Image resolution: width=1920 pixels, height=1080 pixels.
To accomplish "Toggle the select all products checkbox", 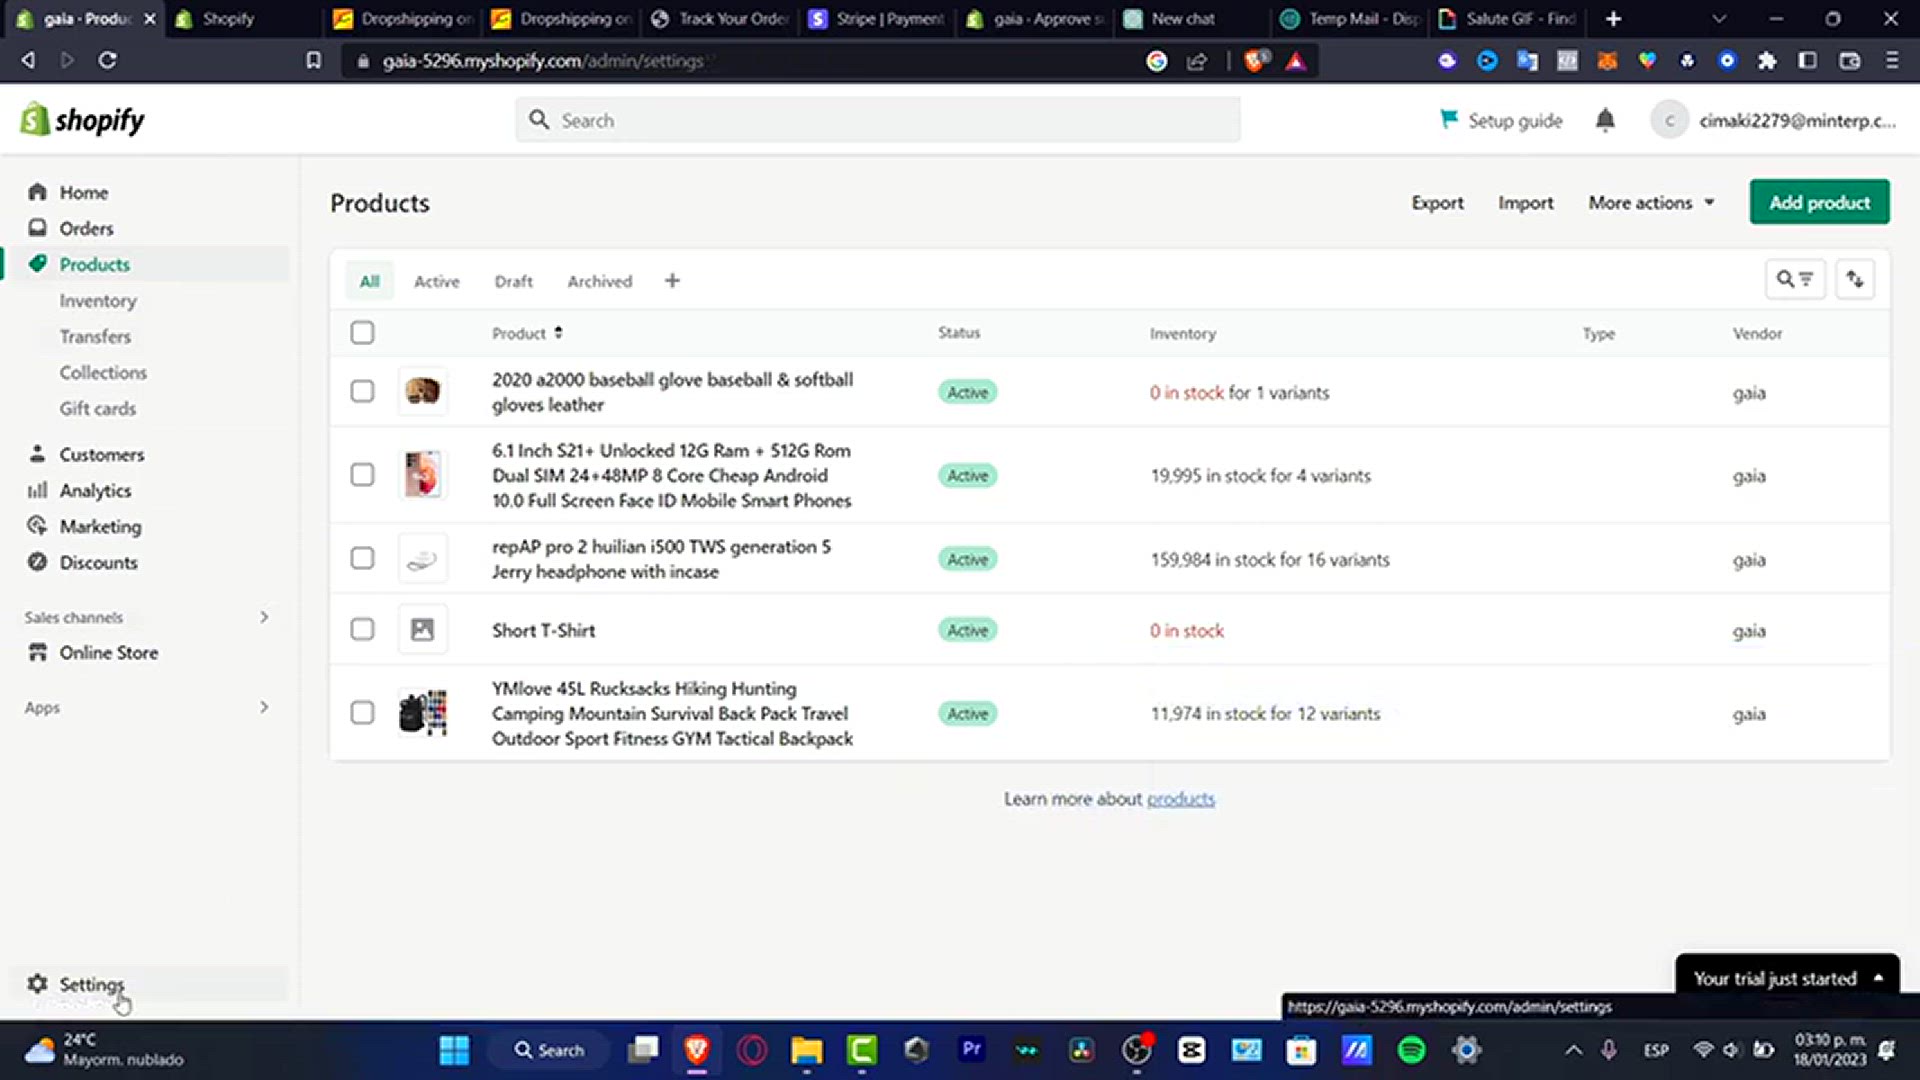I will (x=362, y=333).
